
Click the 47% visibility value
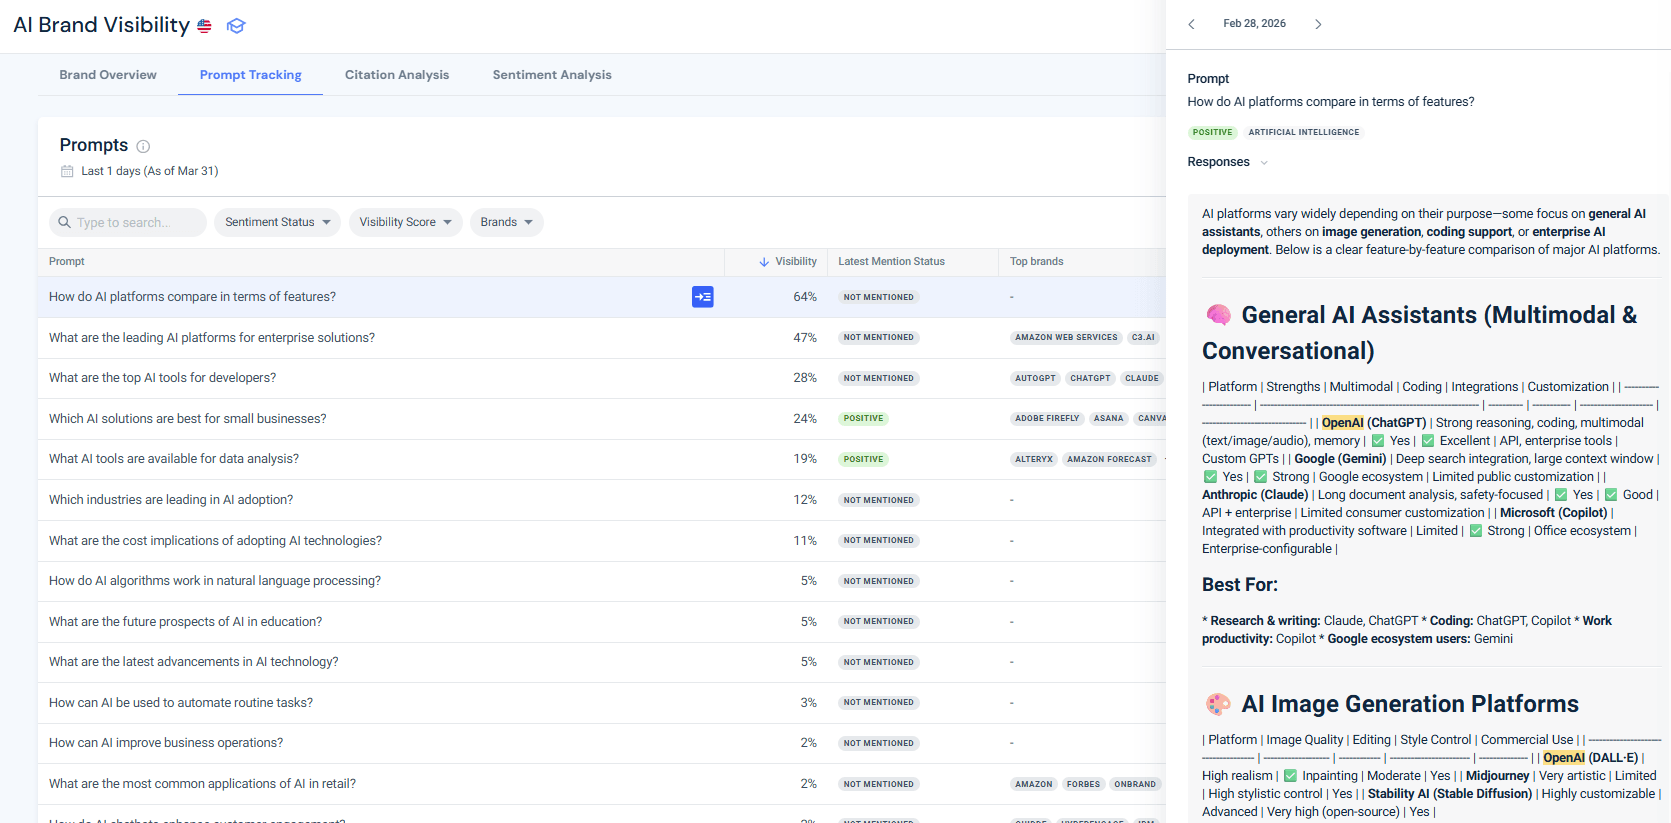pos(805,338)
